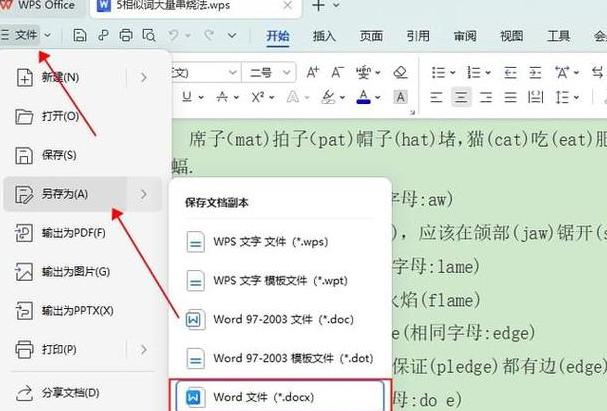Justify the paragraph text
Viewport: 607px width, 411px height.
pos(510,97)
